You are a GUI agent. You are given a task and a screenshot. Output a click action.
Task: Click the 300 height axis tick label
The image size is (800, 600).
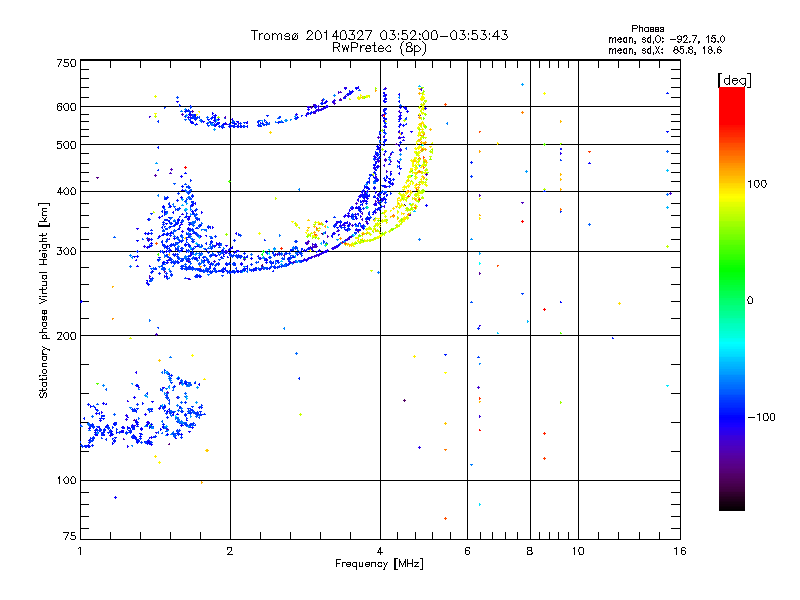pos(67,252)
